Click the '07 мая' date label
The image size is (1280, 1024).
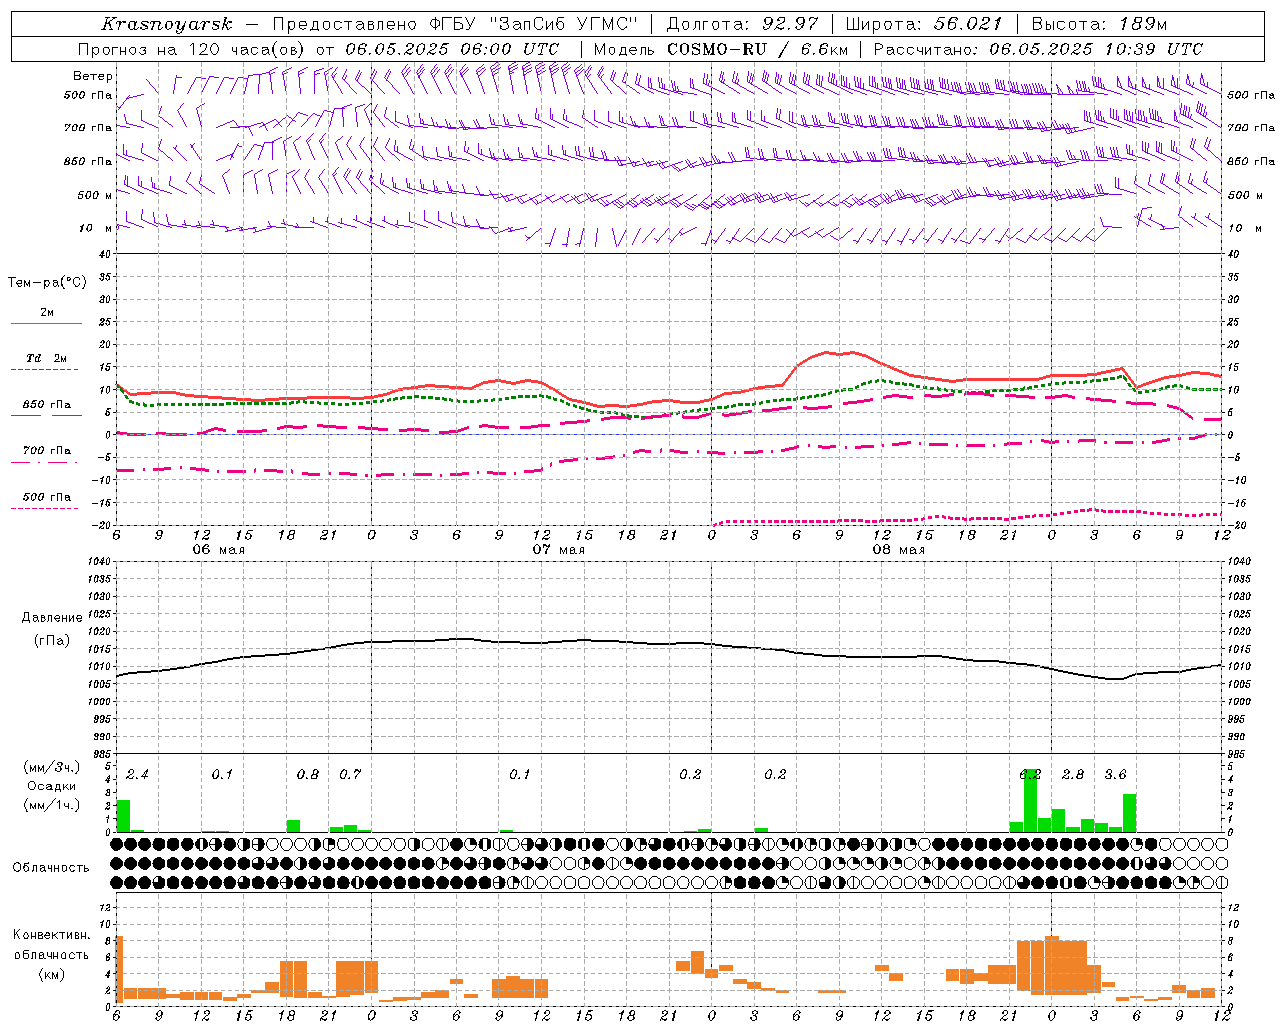coord(558,550)
